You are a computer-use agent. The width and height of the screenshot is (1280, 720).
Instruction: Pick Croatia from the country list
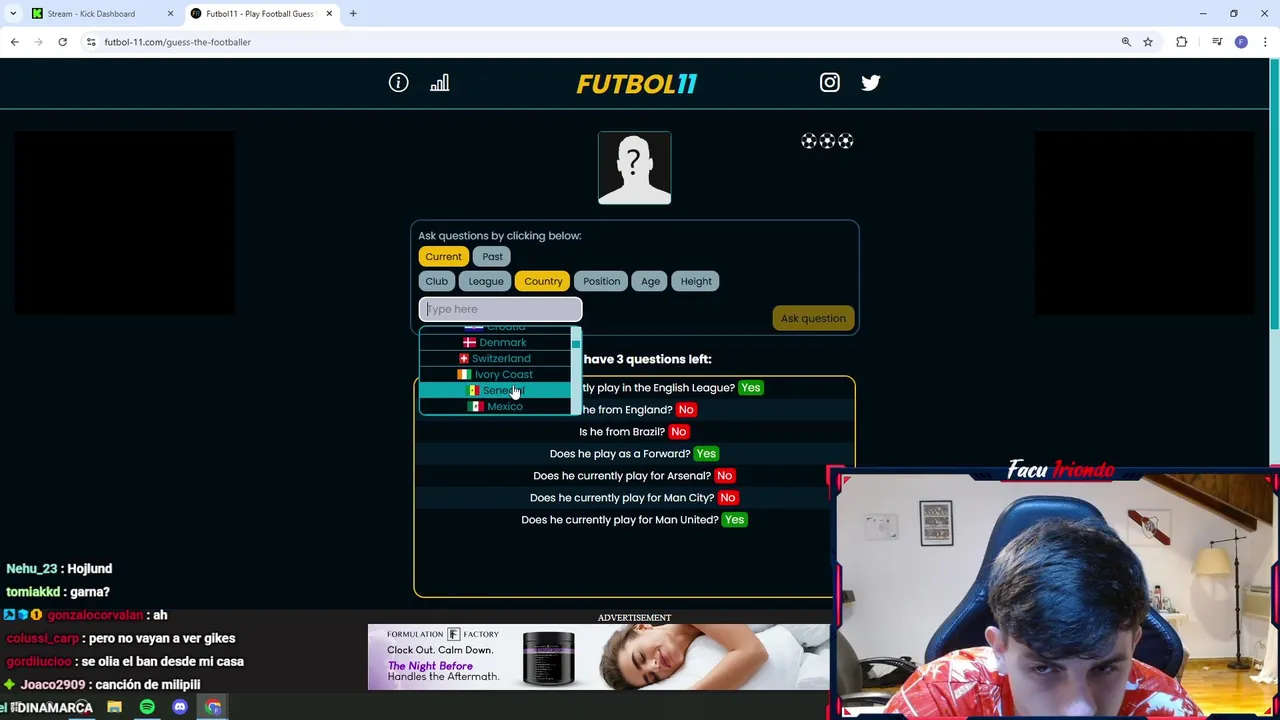point(495,329)
